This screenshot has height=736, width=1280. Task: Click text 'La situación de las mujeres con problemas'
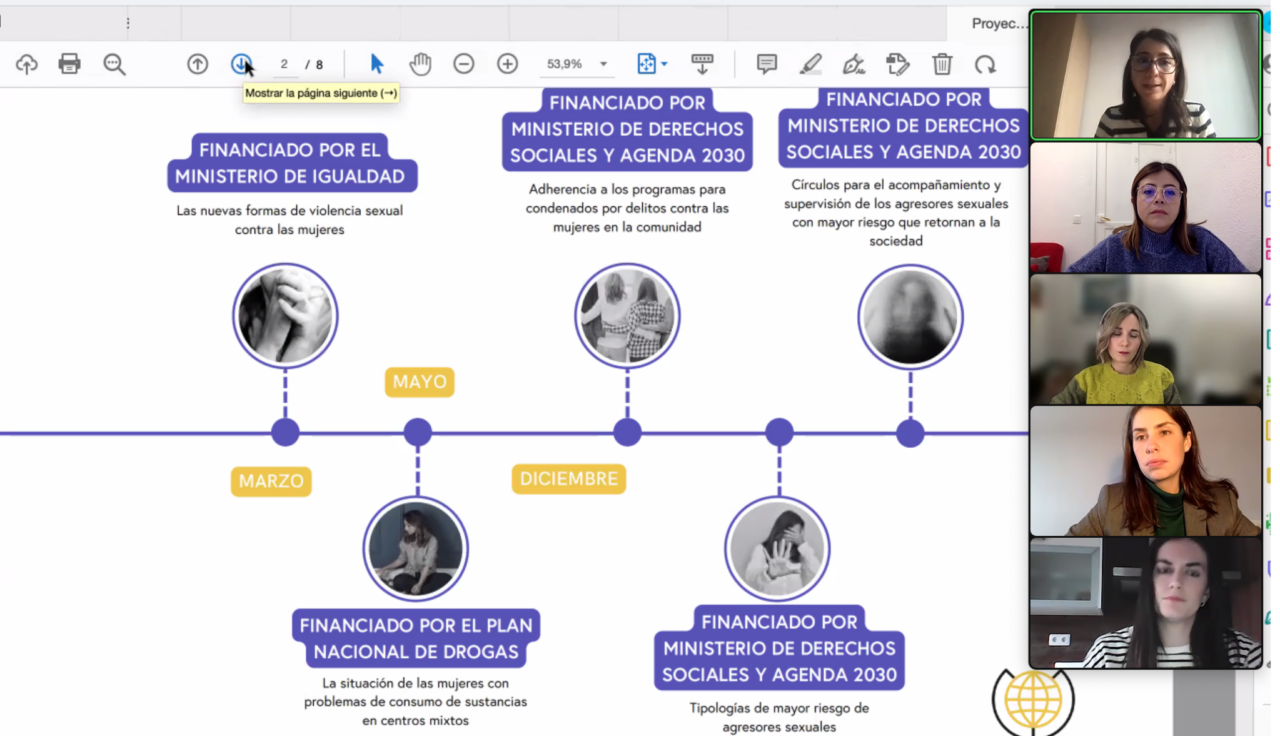[415, 692]
